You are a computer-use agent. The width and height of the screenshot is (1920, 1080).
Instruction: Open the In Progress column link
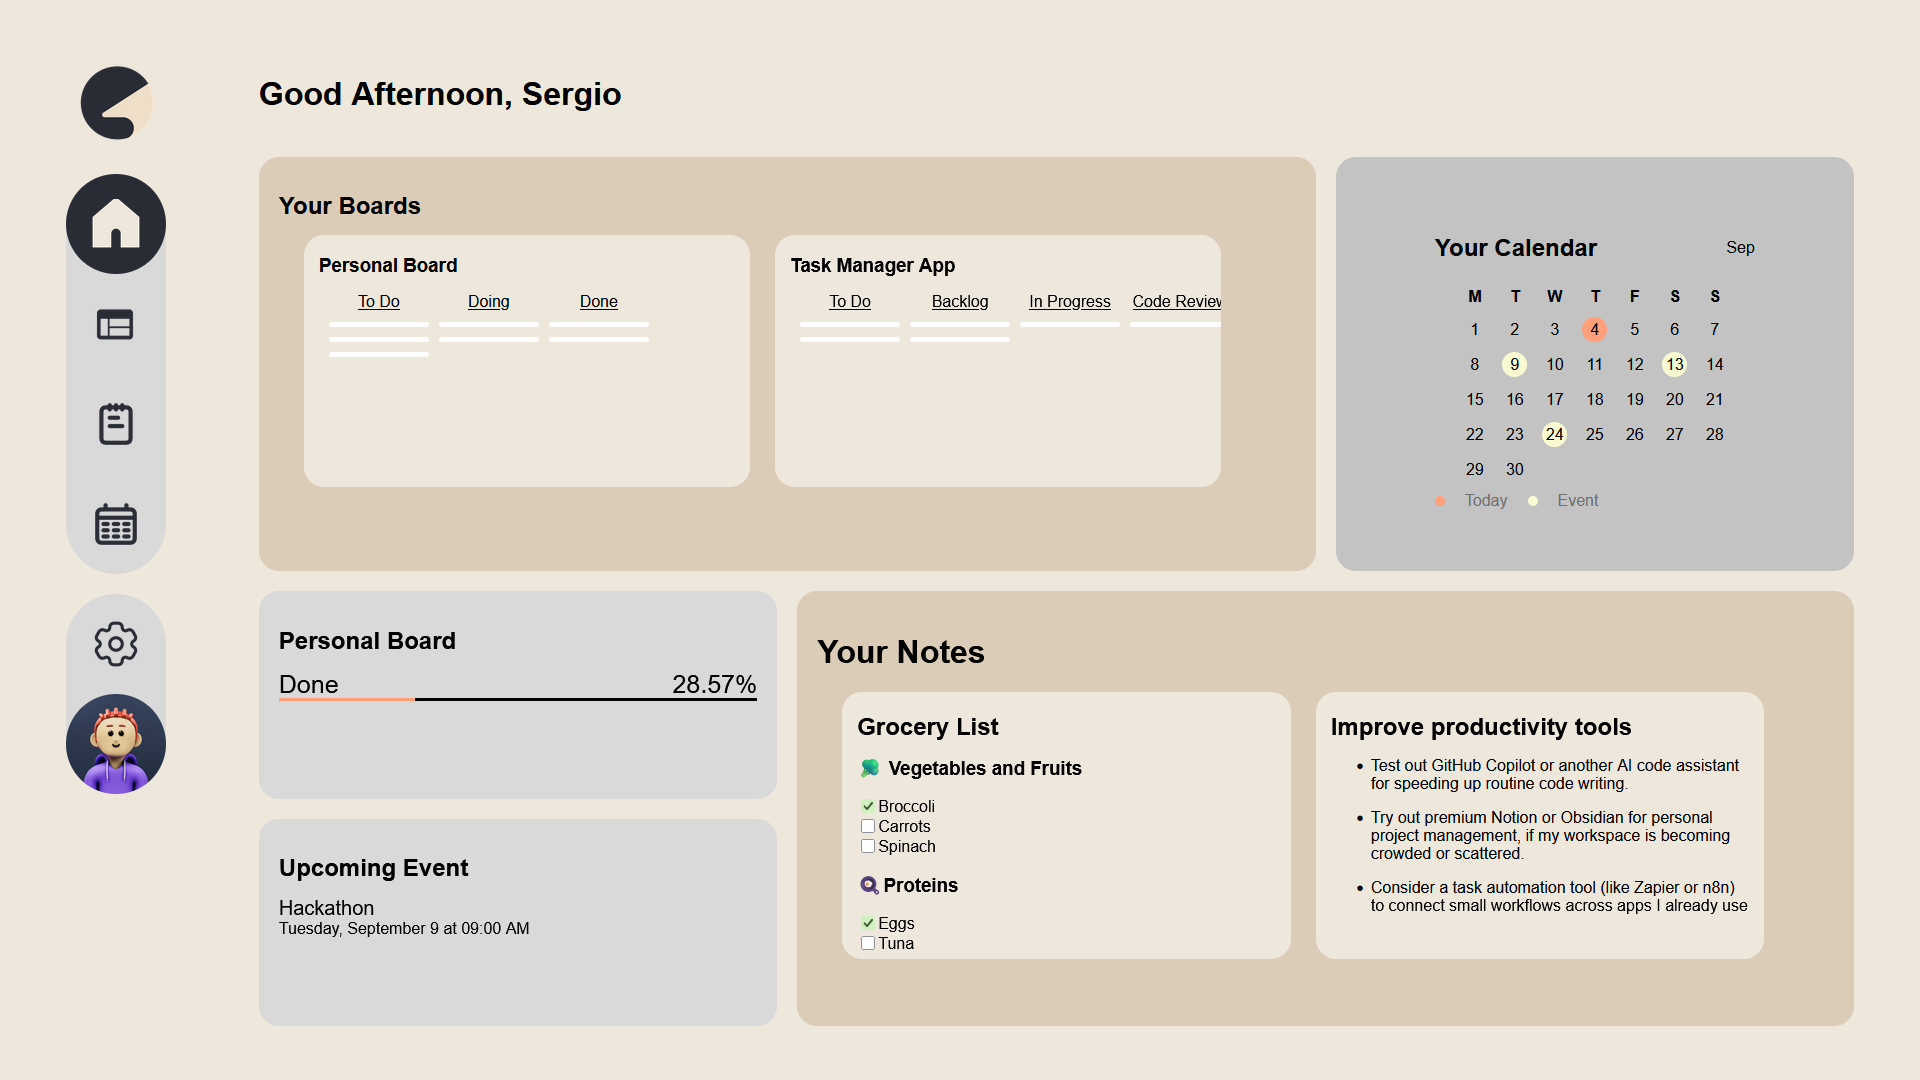tap(1070, 301)
